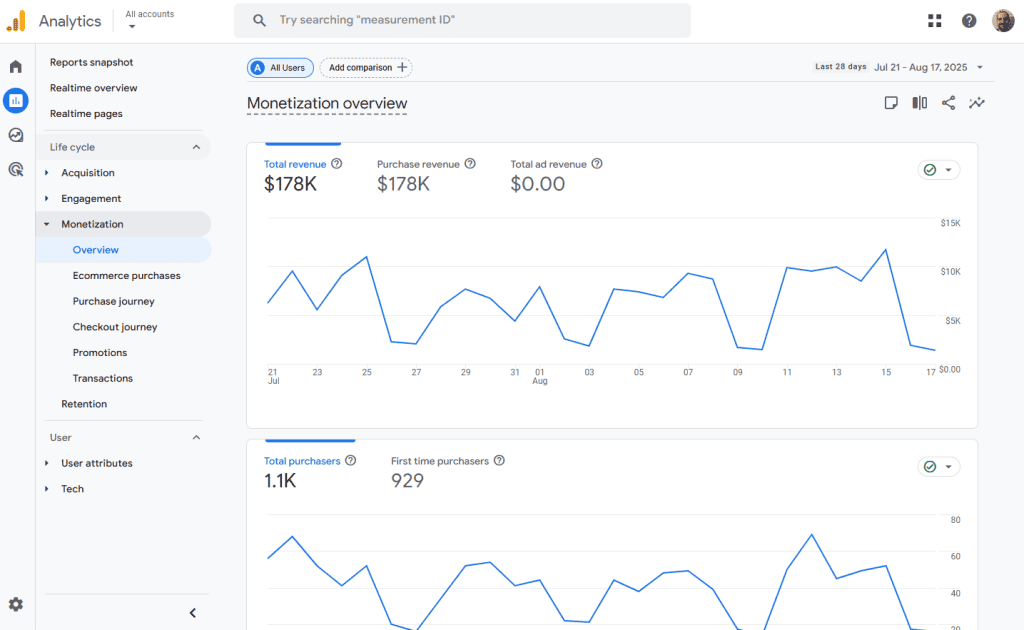Open the Home icon in left rail
This screenshot has width=1024, height=630.
click(15, 67)
